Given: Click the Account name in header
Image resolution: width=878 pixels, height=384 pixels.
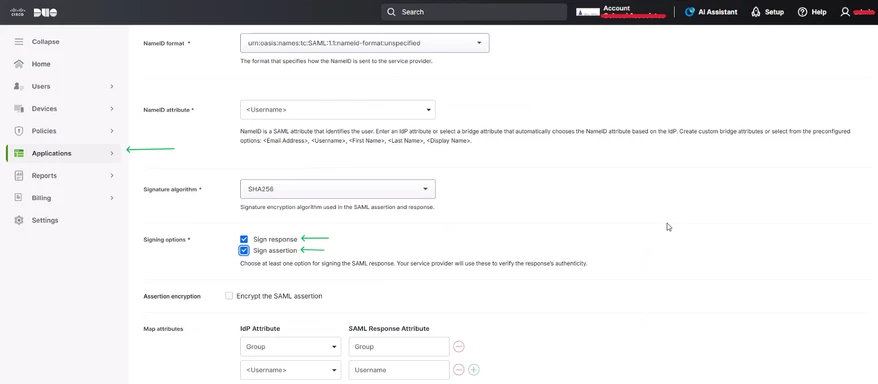Looking at the screenshot, I should 617,8.
